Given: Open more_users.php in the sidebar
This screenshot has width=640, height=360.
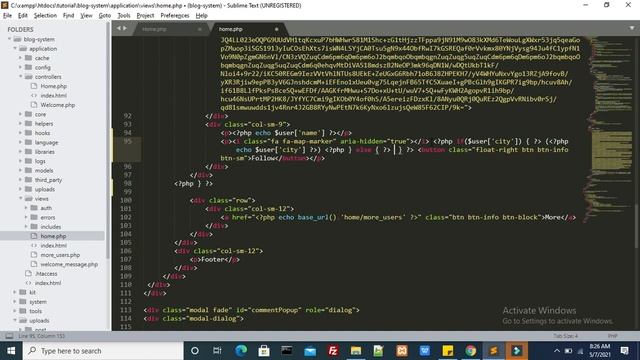Looking at the screenshot, I should [60, 255].
